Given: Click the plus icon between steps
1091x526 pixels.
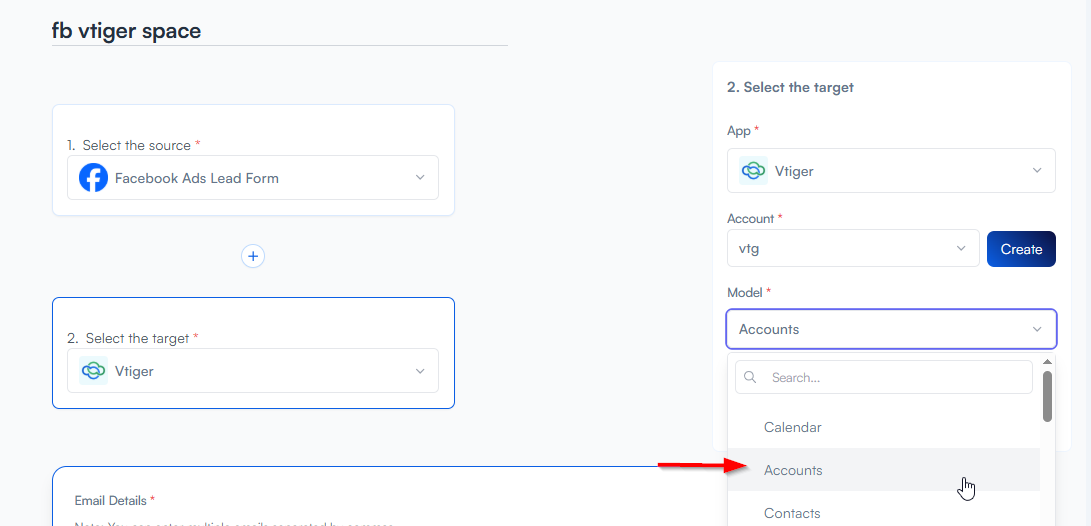Looking at the screenshot, I should [253, 256].
